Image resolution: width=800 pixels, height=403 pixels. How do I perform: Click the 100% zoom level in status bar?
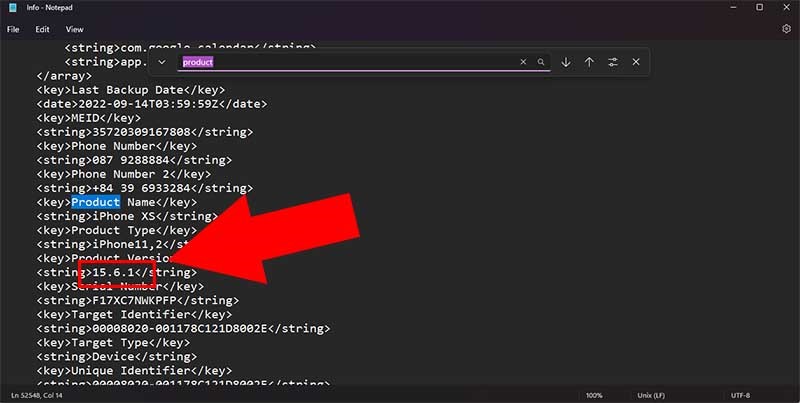tap(594, 395)
